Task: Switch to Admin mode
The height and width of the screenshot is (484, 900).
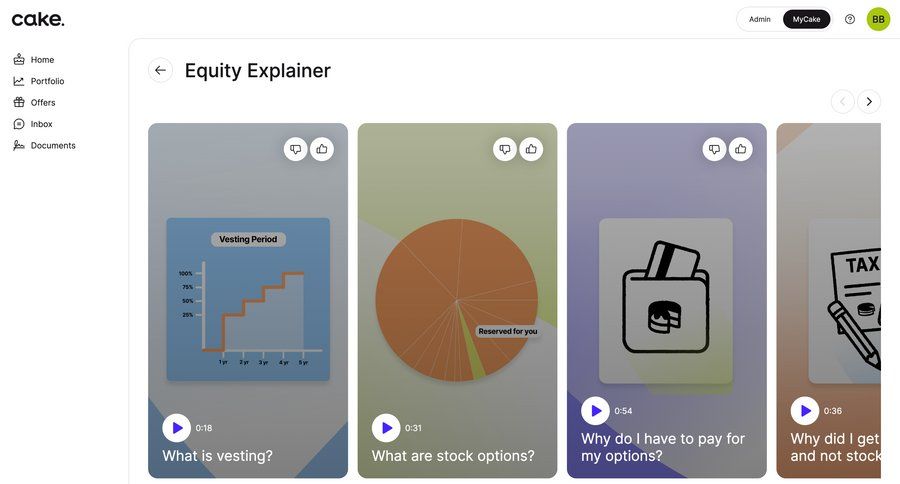Action: pos(760,19)
